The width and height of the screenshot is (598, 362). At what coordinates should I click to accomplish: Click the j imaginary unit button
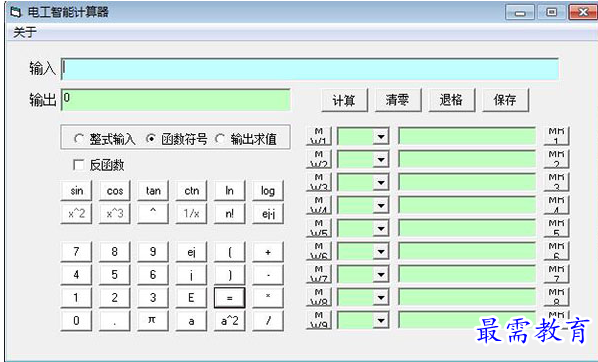(191, 275)
